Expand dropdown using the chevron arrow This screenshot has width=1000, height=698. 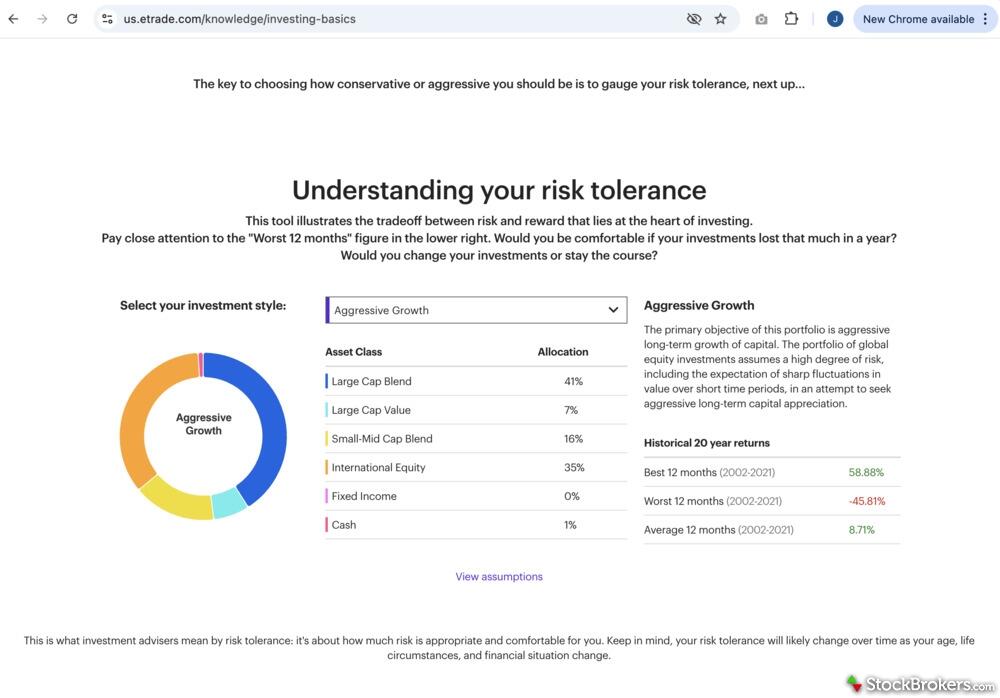[613, 310]
